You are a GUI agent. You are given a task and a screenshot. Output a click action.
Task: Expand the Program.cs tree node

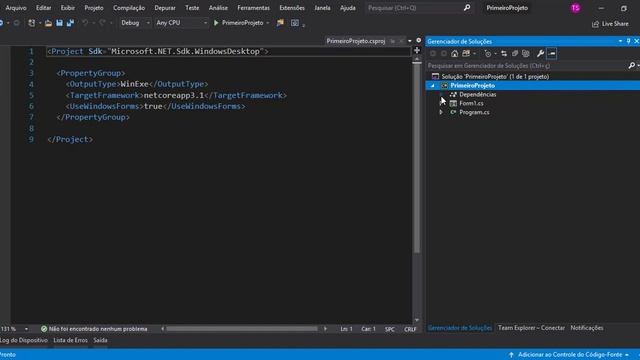(x=441, y=112)
